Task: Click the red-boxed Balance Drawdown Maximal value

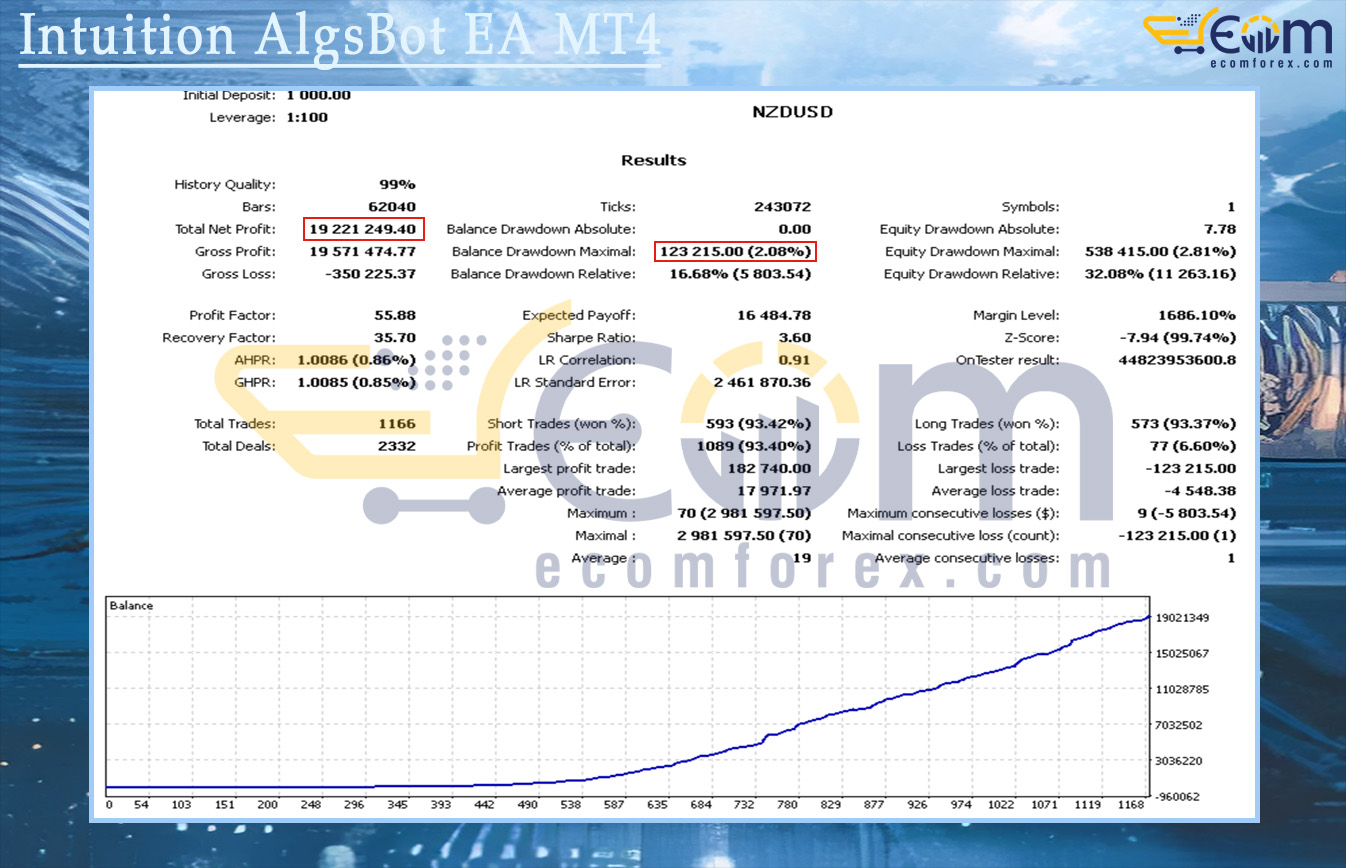Action: (x=735, y=252)
